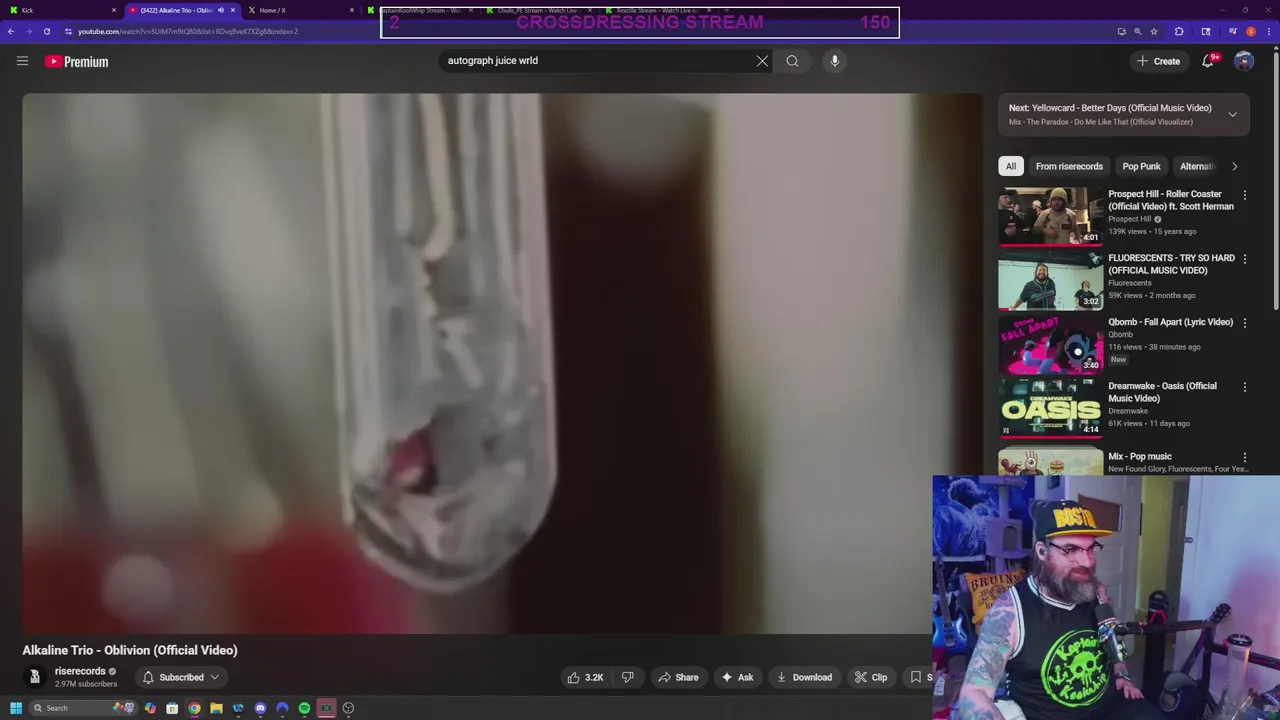Image resolution: width=1280 pixels, height=720 pixels.
Task: Select the From riserecords filter chip
Action: [1069, 166]
